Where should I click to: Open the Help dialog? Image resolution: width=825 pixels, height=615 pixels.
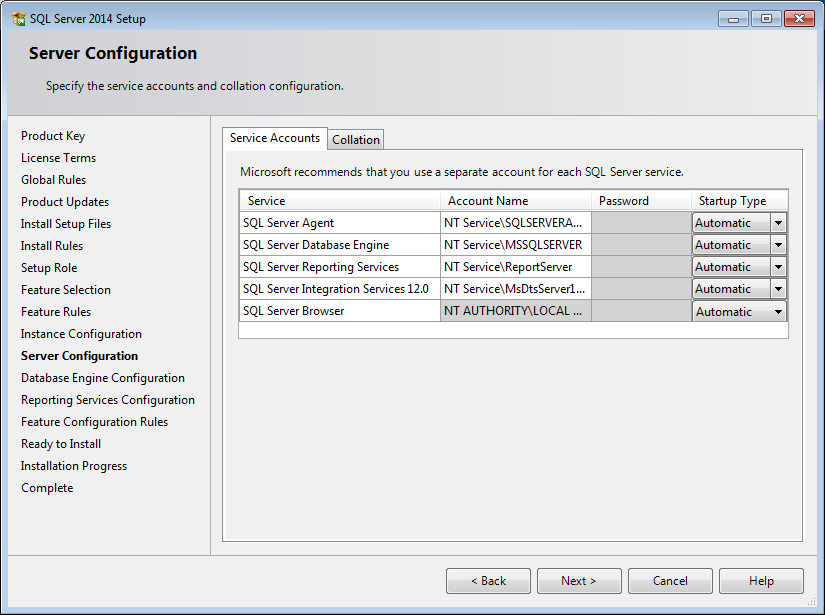[761, 581]
